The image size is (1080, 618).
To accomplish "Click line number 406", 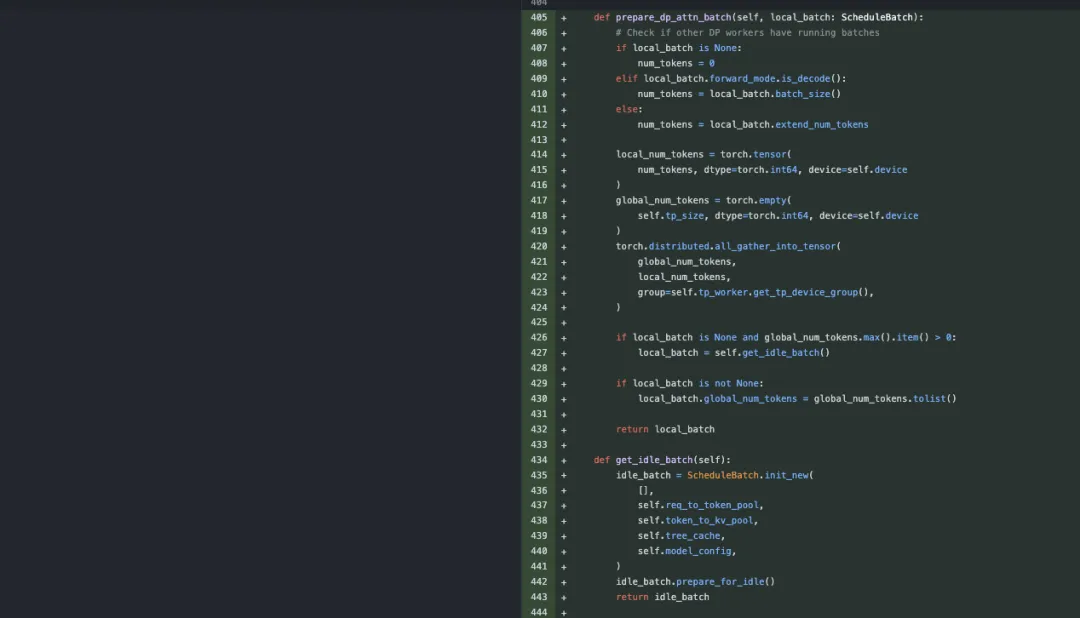I will click(539, 32).
